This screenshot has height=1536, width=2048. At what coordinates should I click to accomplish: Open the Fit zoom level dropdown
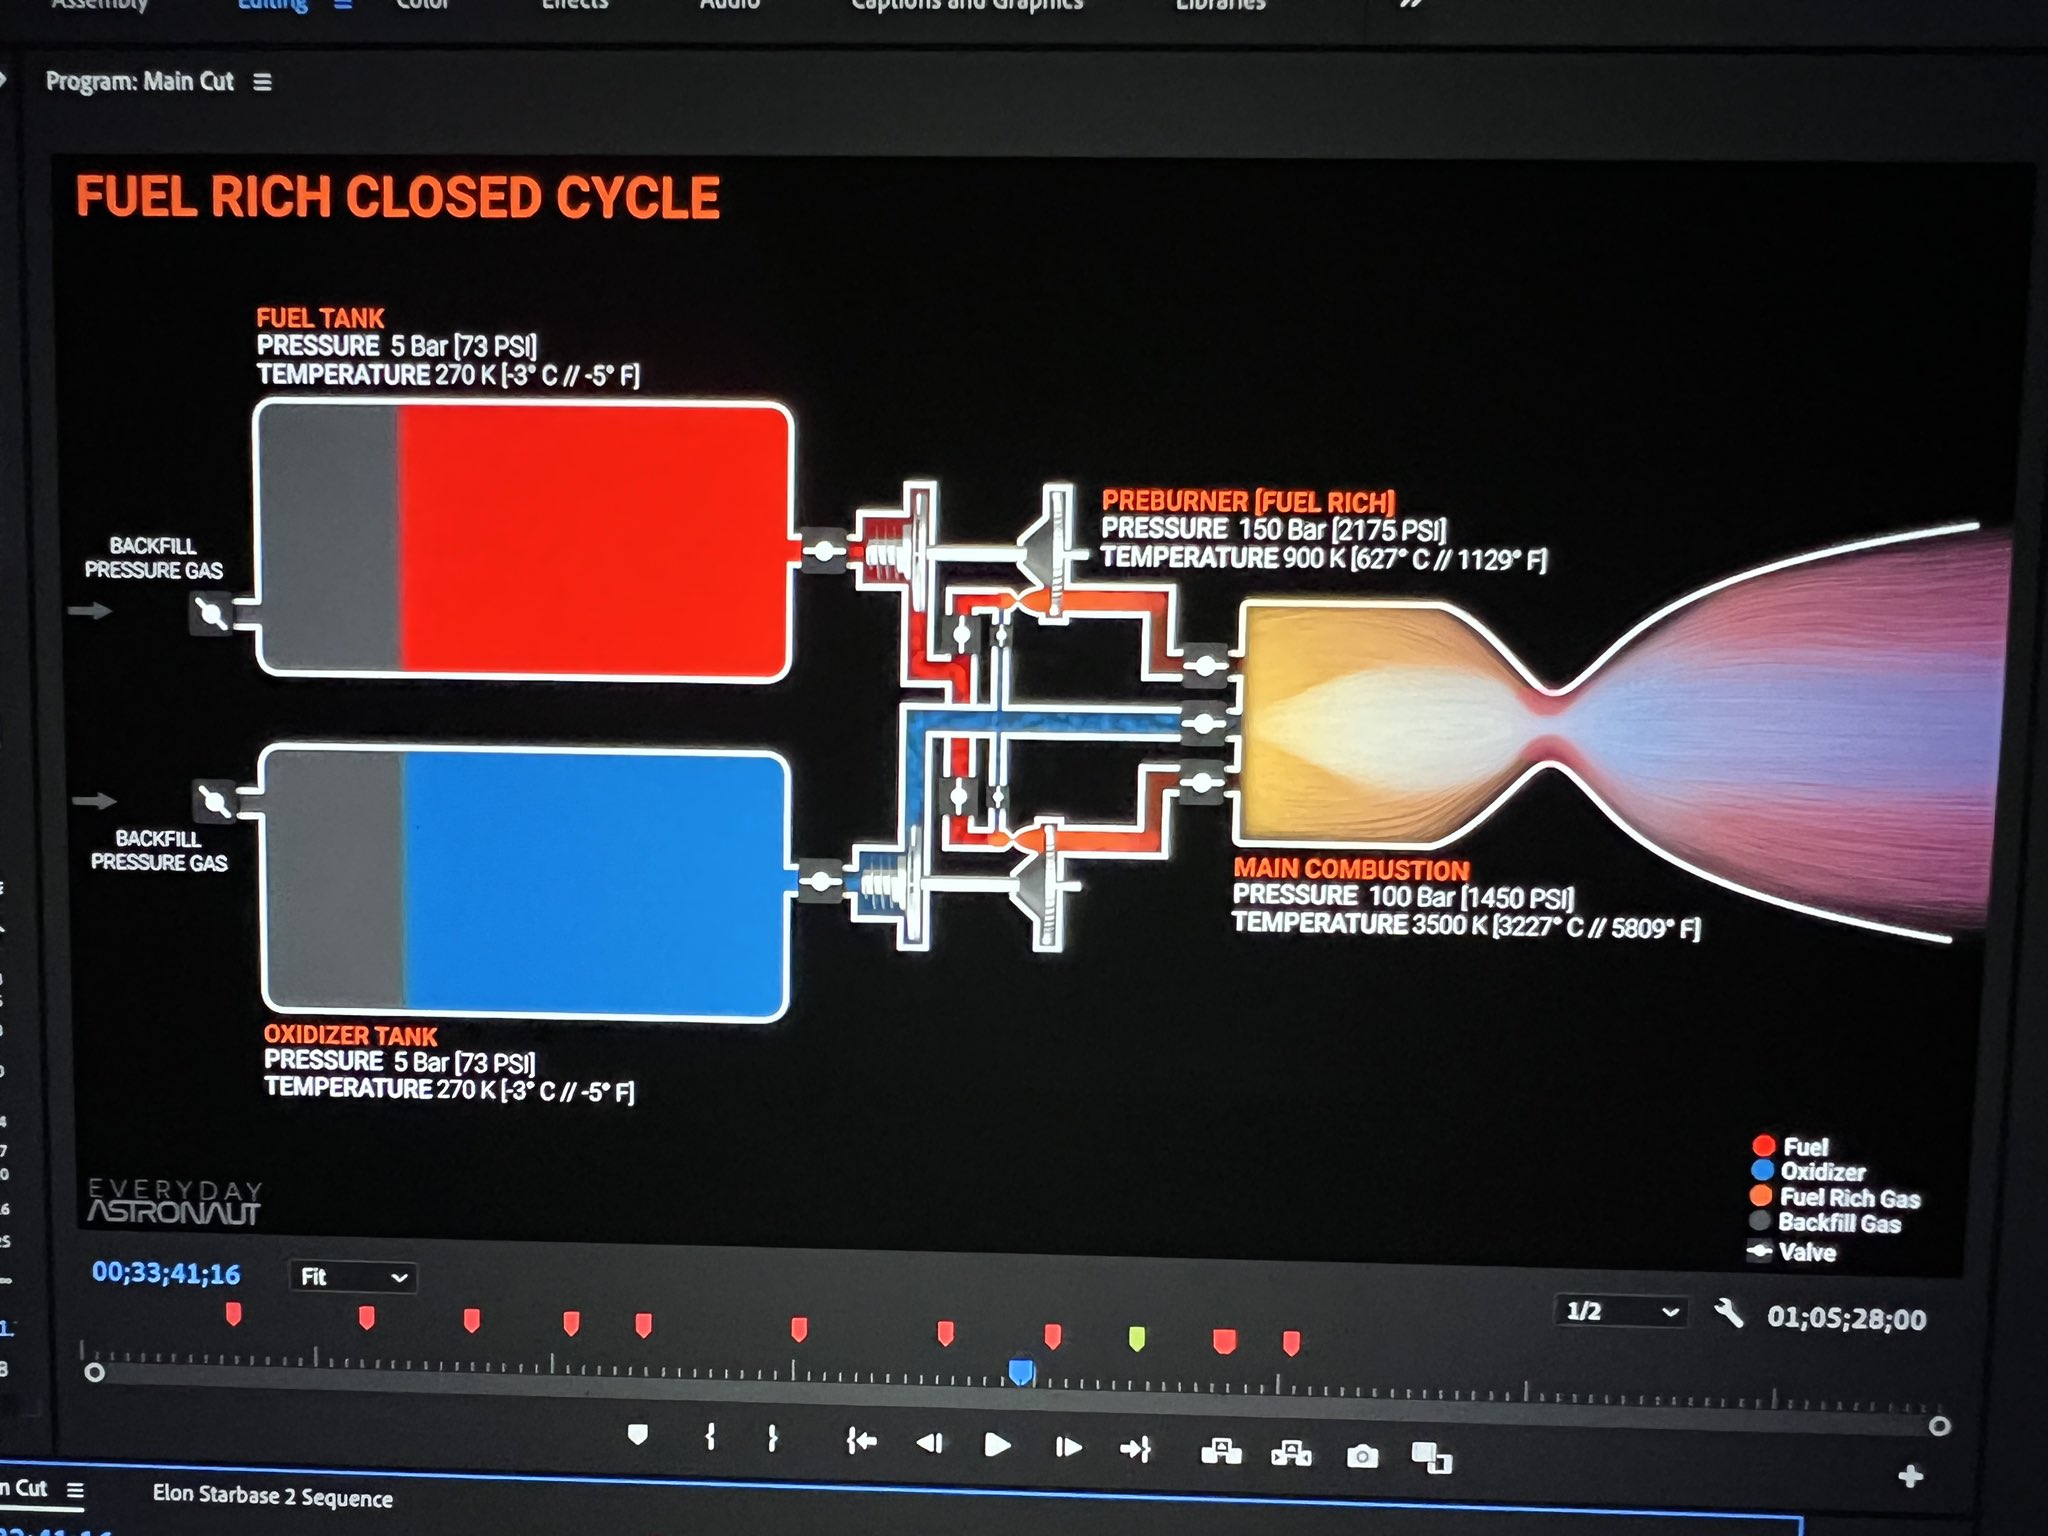coord(353,1277)
